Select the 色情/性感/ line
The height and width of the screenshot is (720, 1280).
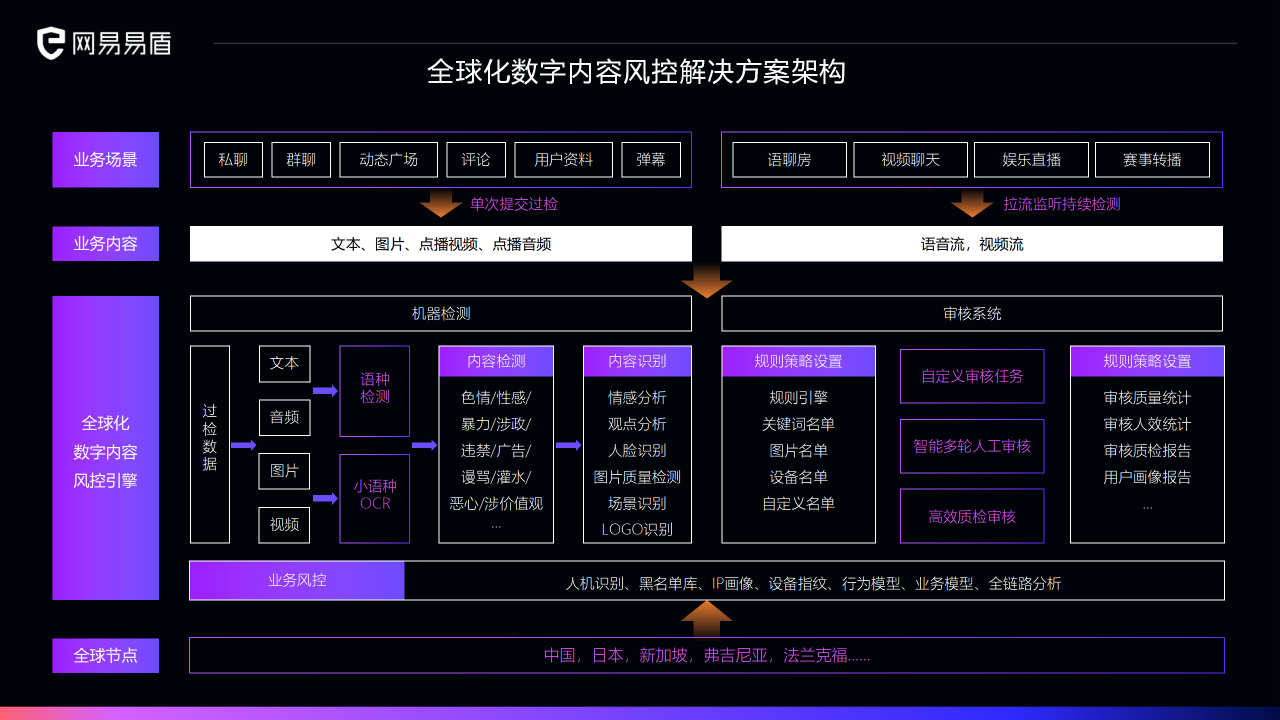pos(496,397)
